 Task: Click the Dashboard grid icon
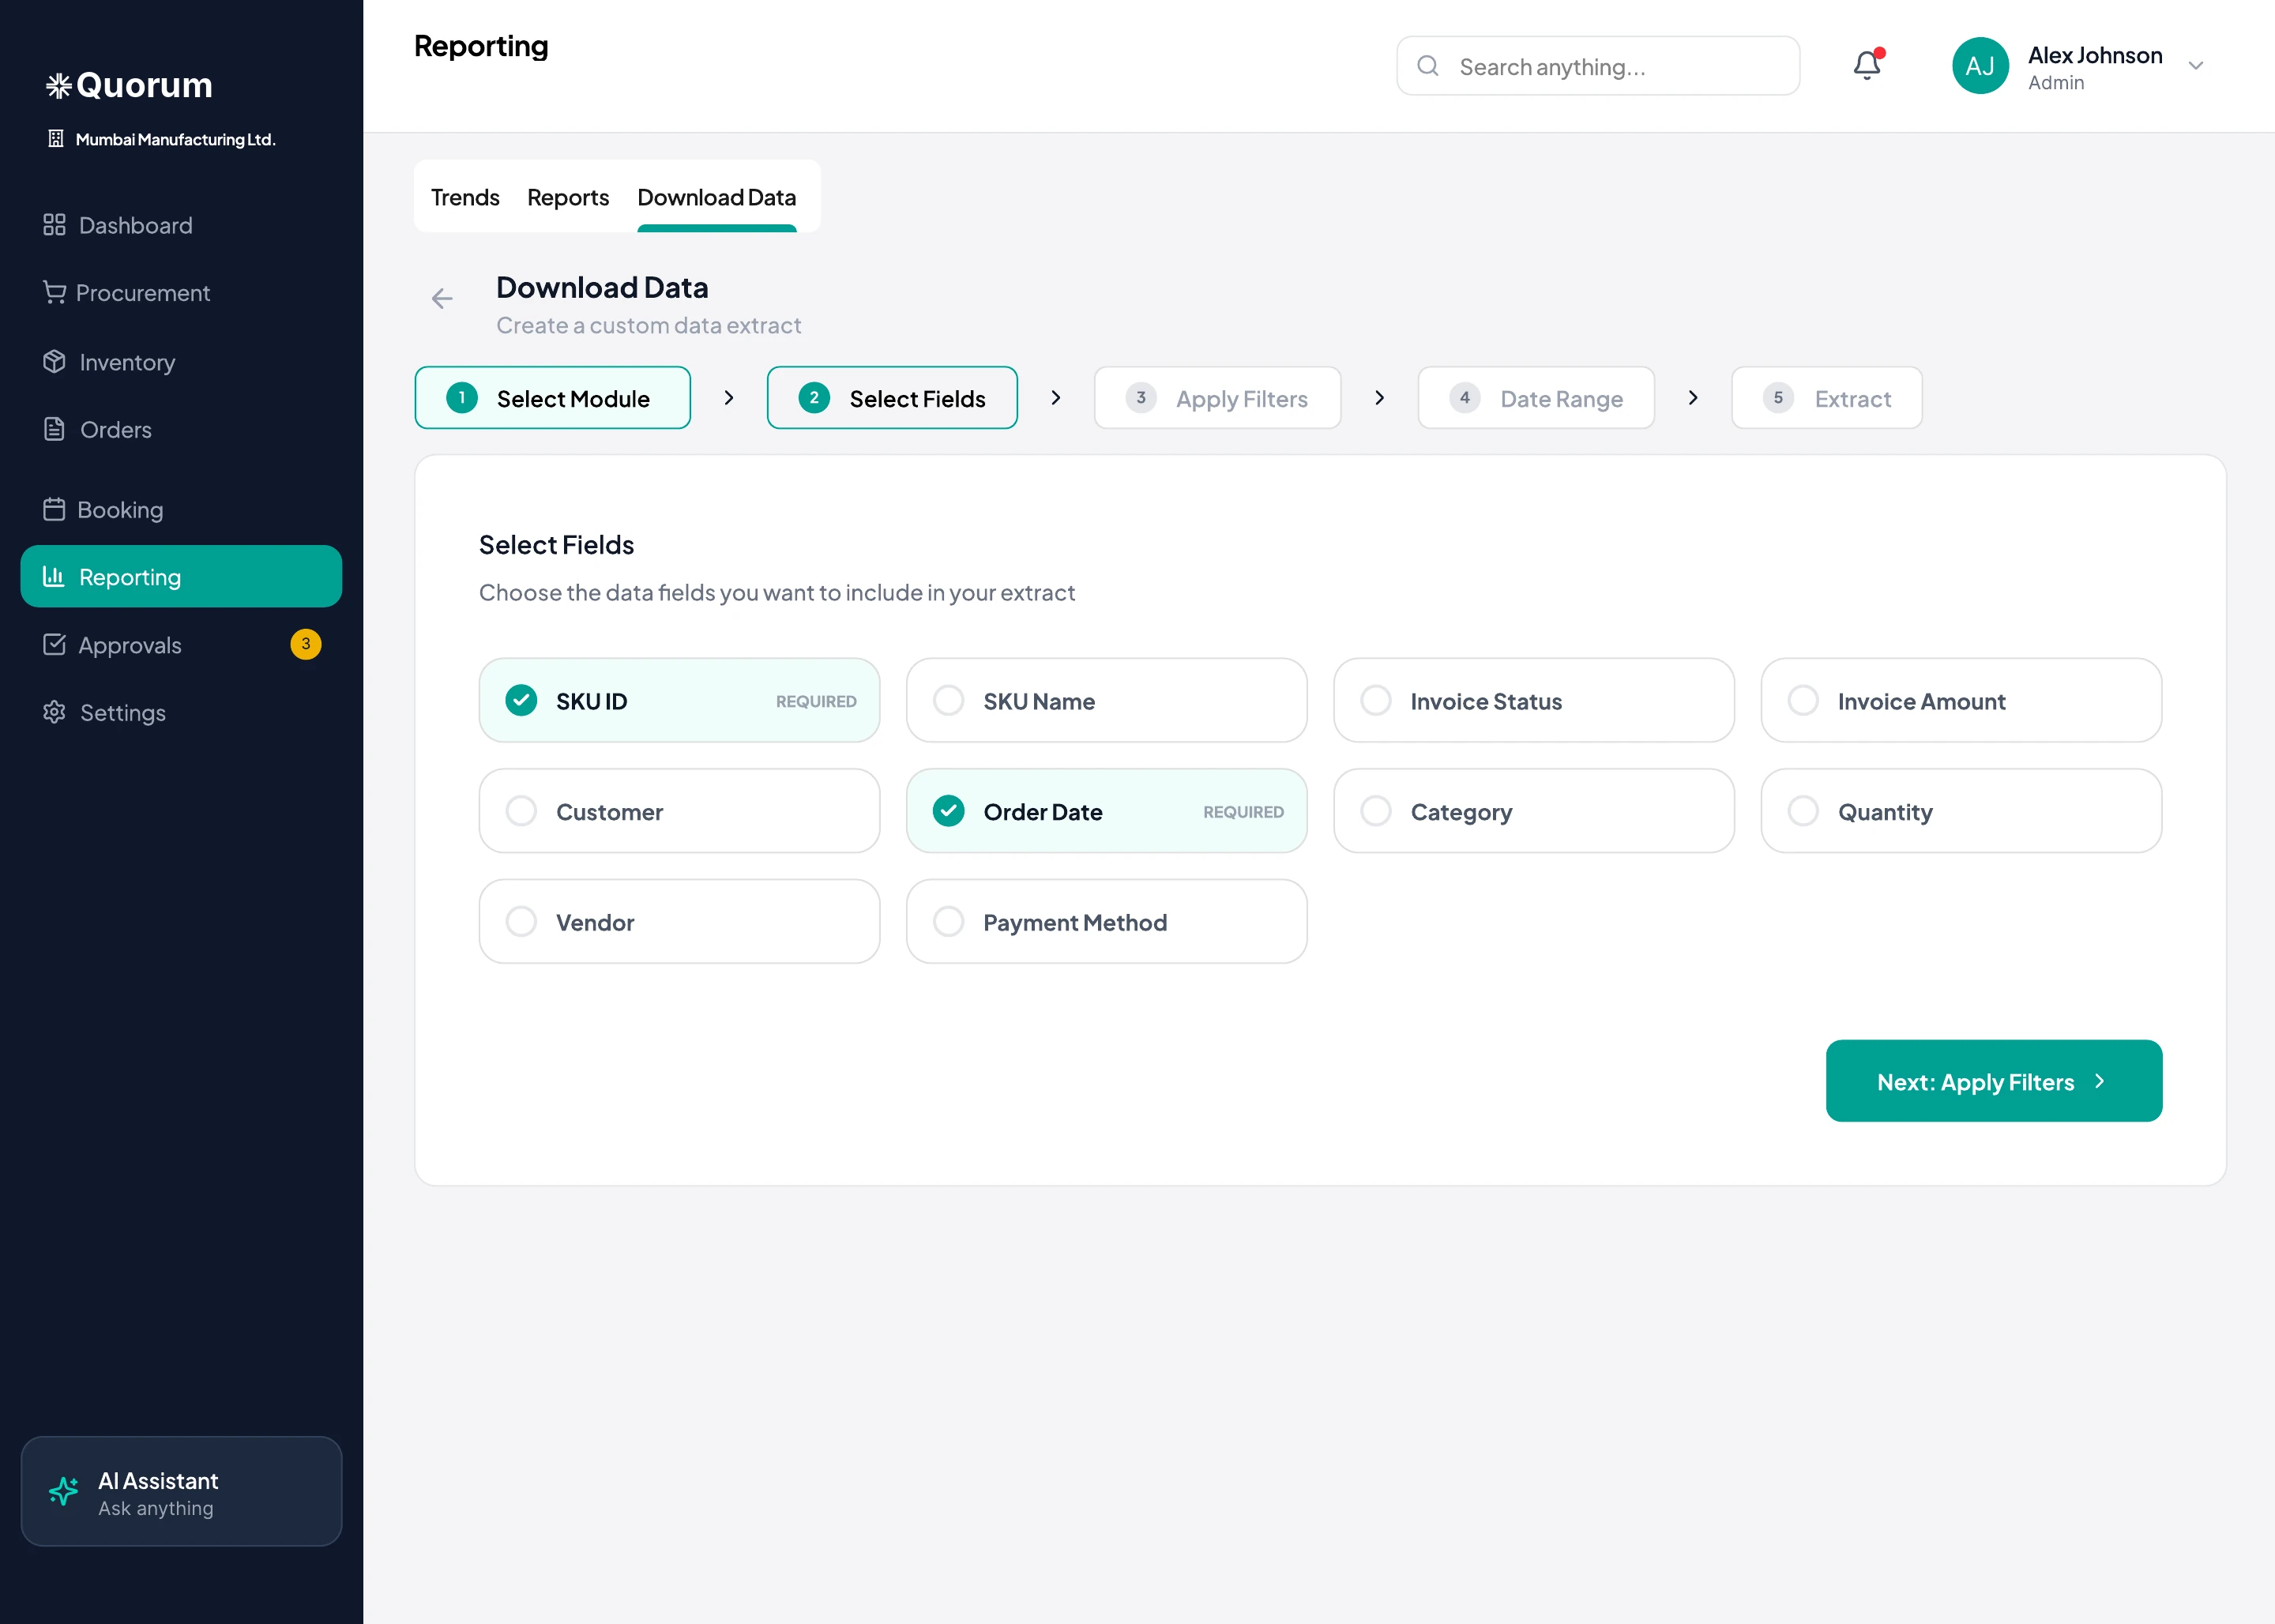coord(54,224)
